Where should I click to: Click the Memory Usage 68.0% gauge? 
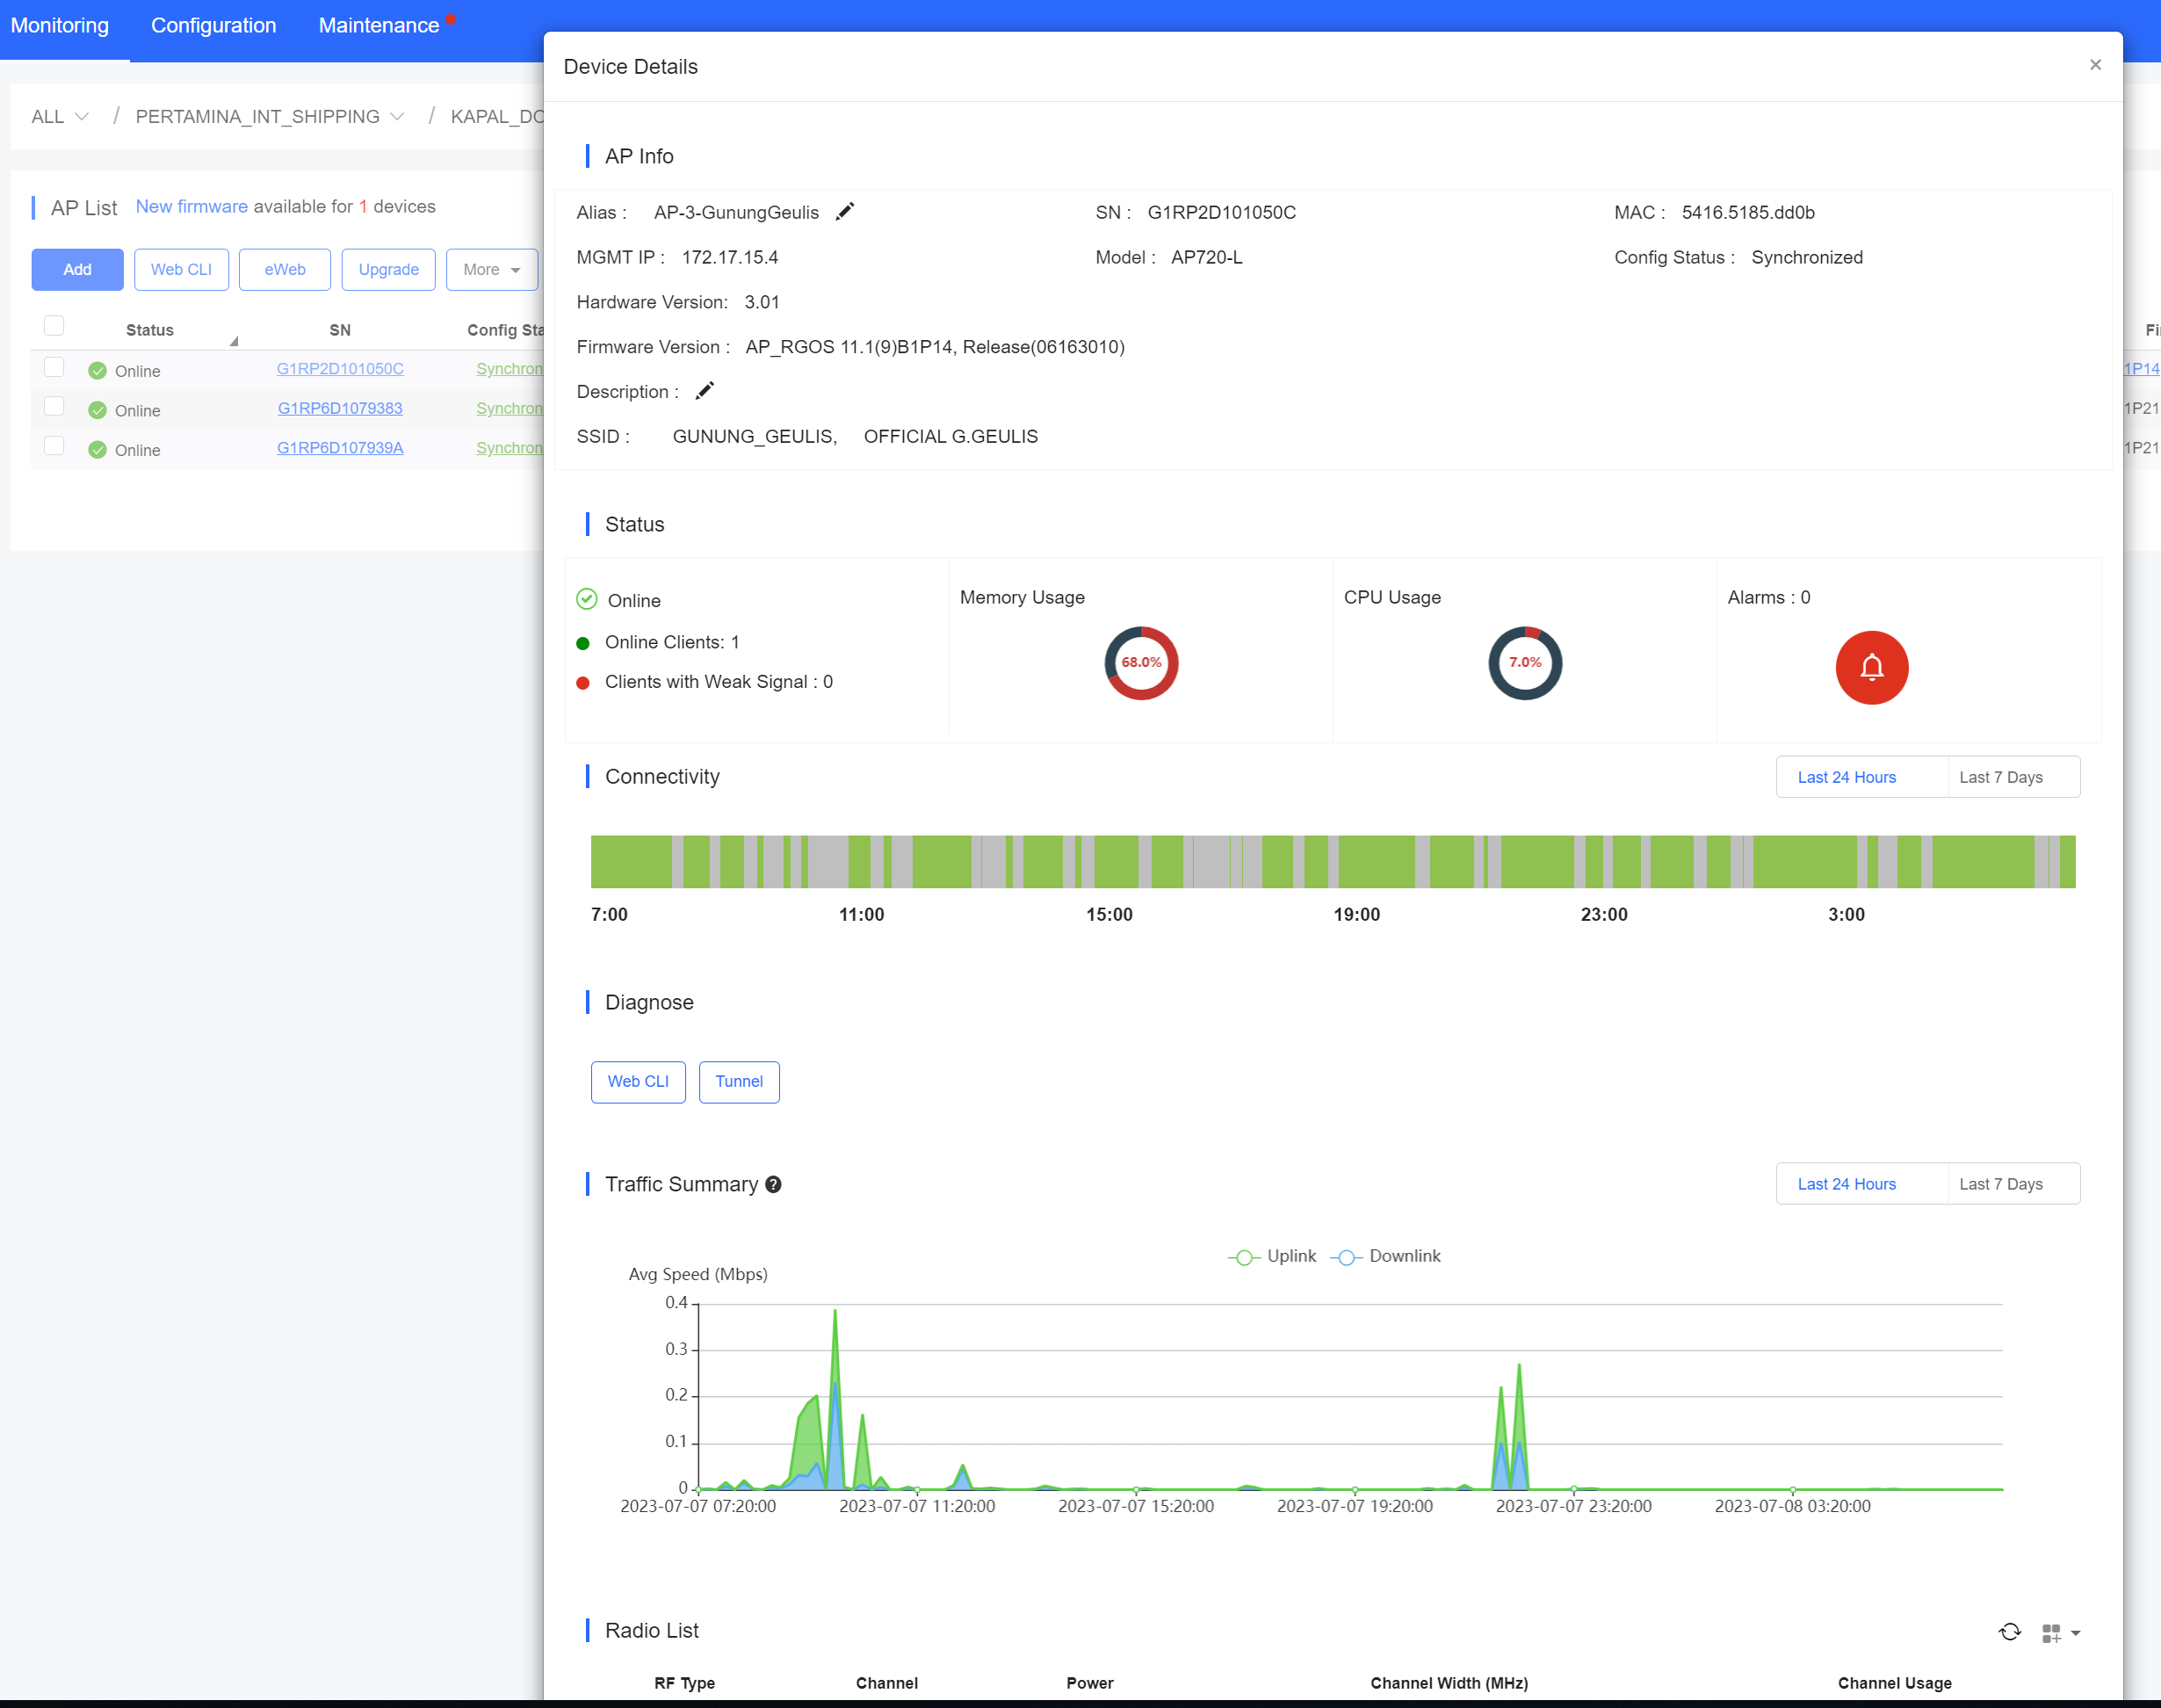click(x=1141, y=663)
